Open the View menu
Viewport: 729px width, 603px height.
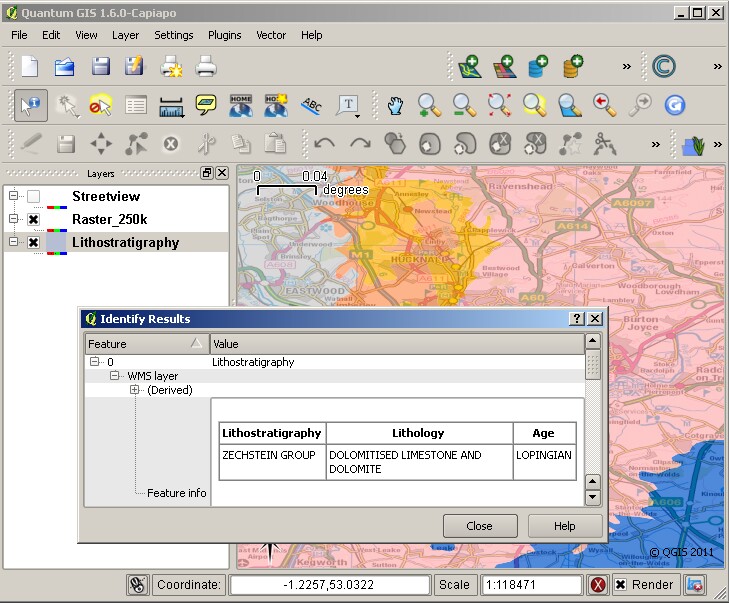(86, 35)
